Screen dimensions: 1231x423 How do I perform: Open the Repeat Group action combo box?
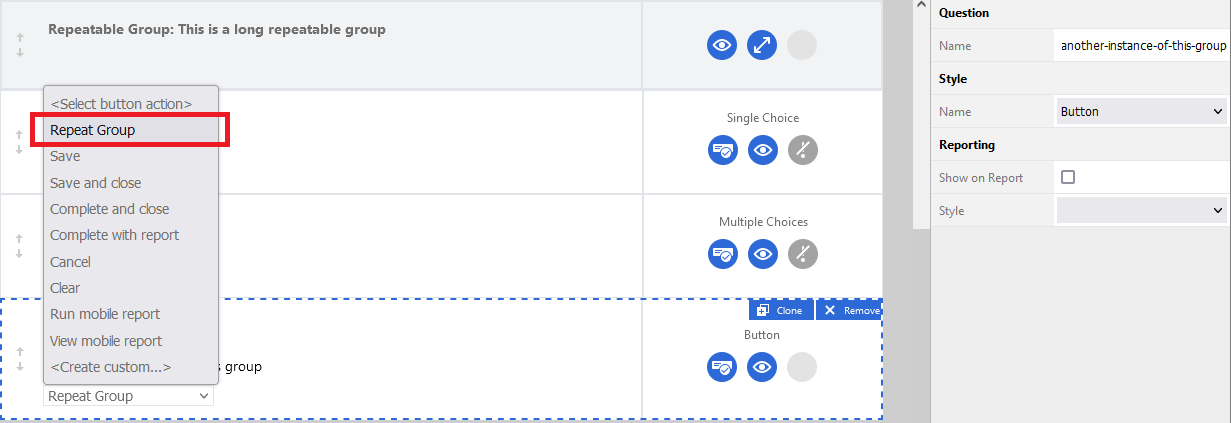point(129,396)
